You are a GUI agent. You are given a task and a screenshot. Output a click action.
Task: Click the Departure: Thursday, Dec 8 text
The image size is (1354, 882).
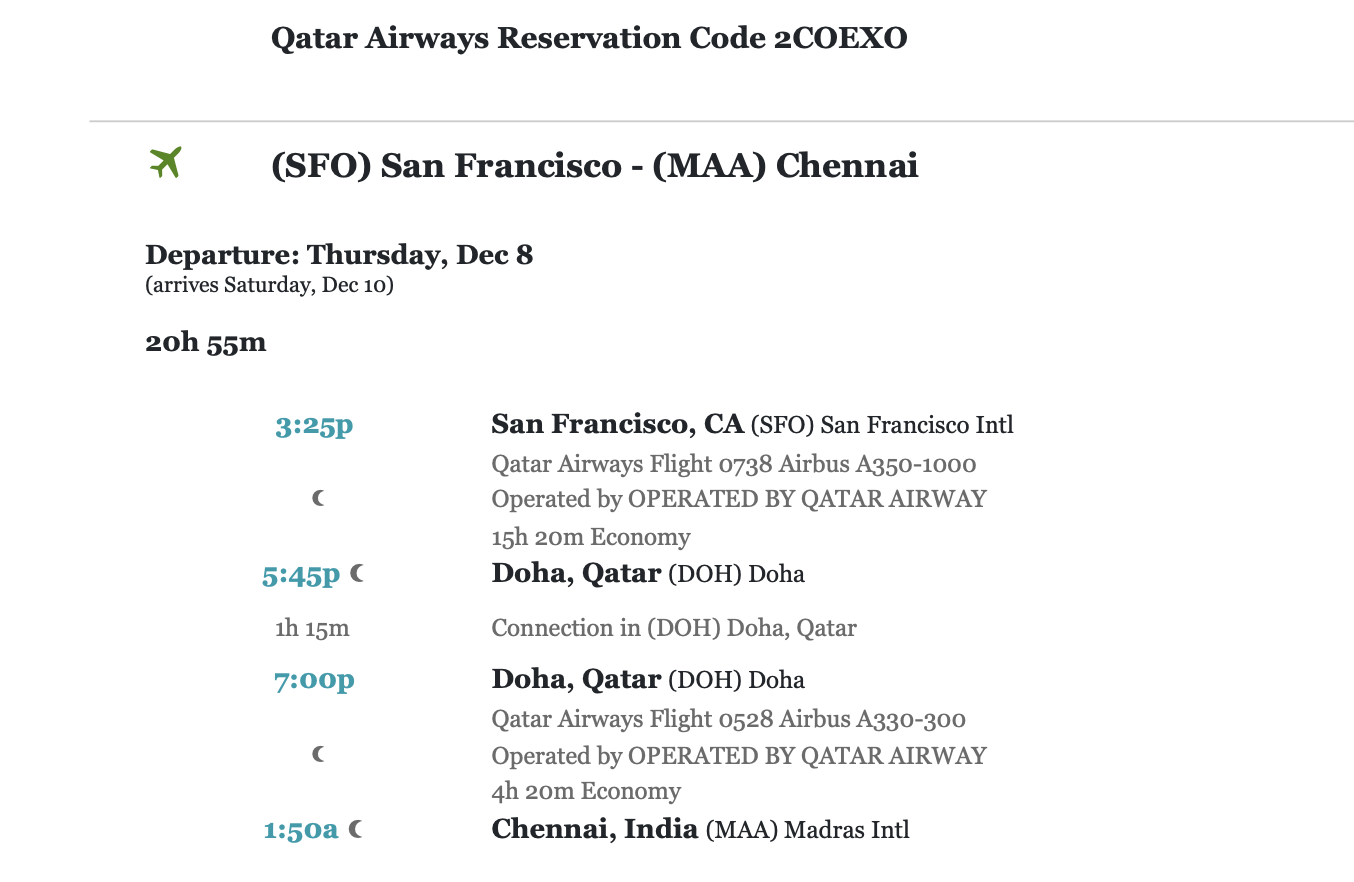pos(339,255)
